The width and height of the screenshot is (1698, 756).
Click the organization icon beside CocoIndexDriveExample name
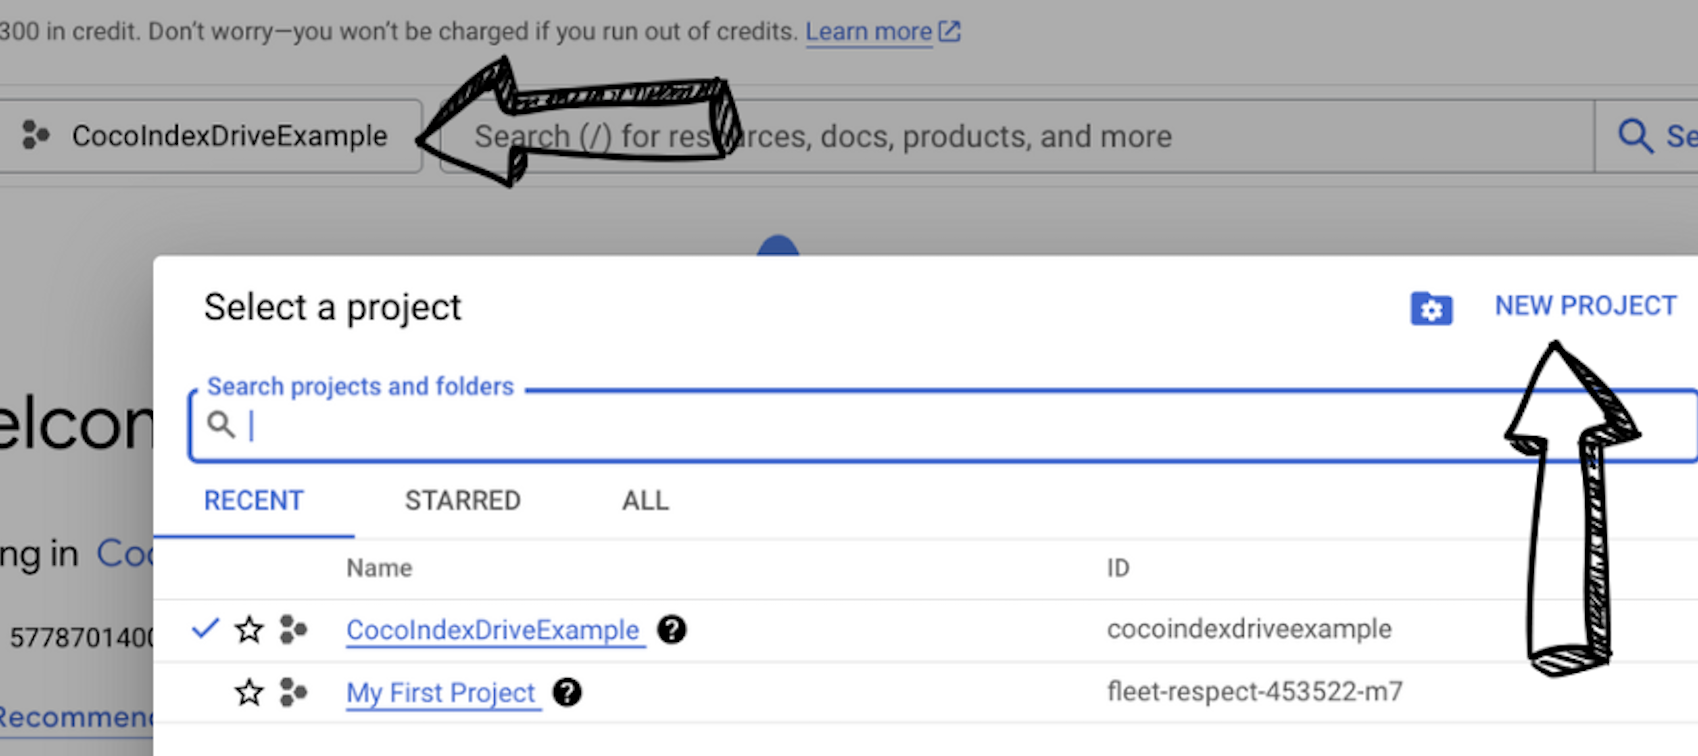pos(292,629)
